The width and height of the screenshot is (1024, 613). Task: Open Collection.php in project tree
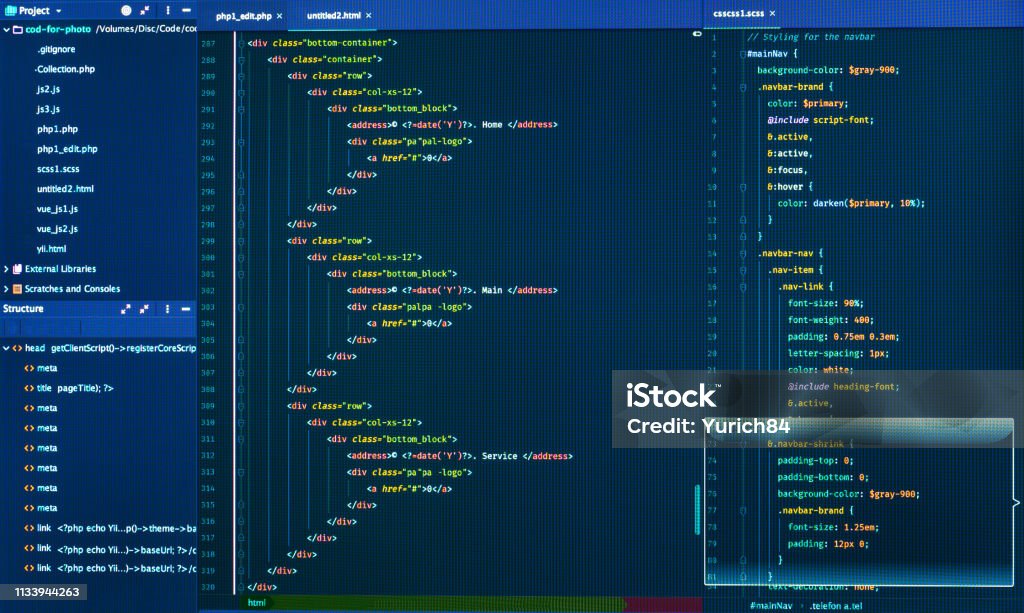(x=65, y=69)
